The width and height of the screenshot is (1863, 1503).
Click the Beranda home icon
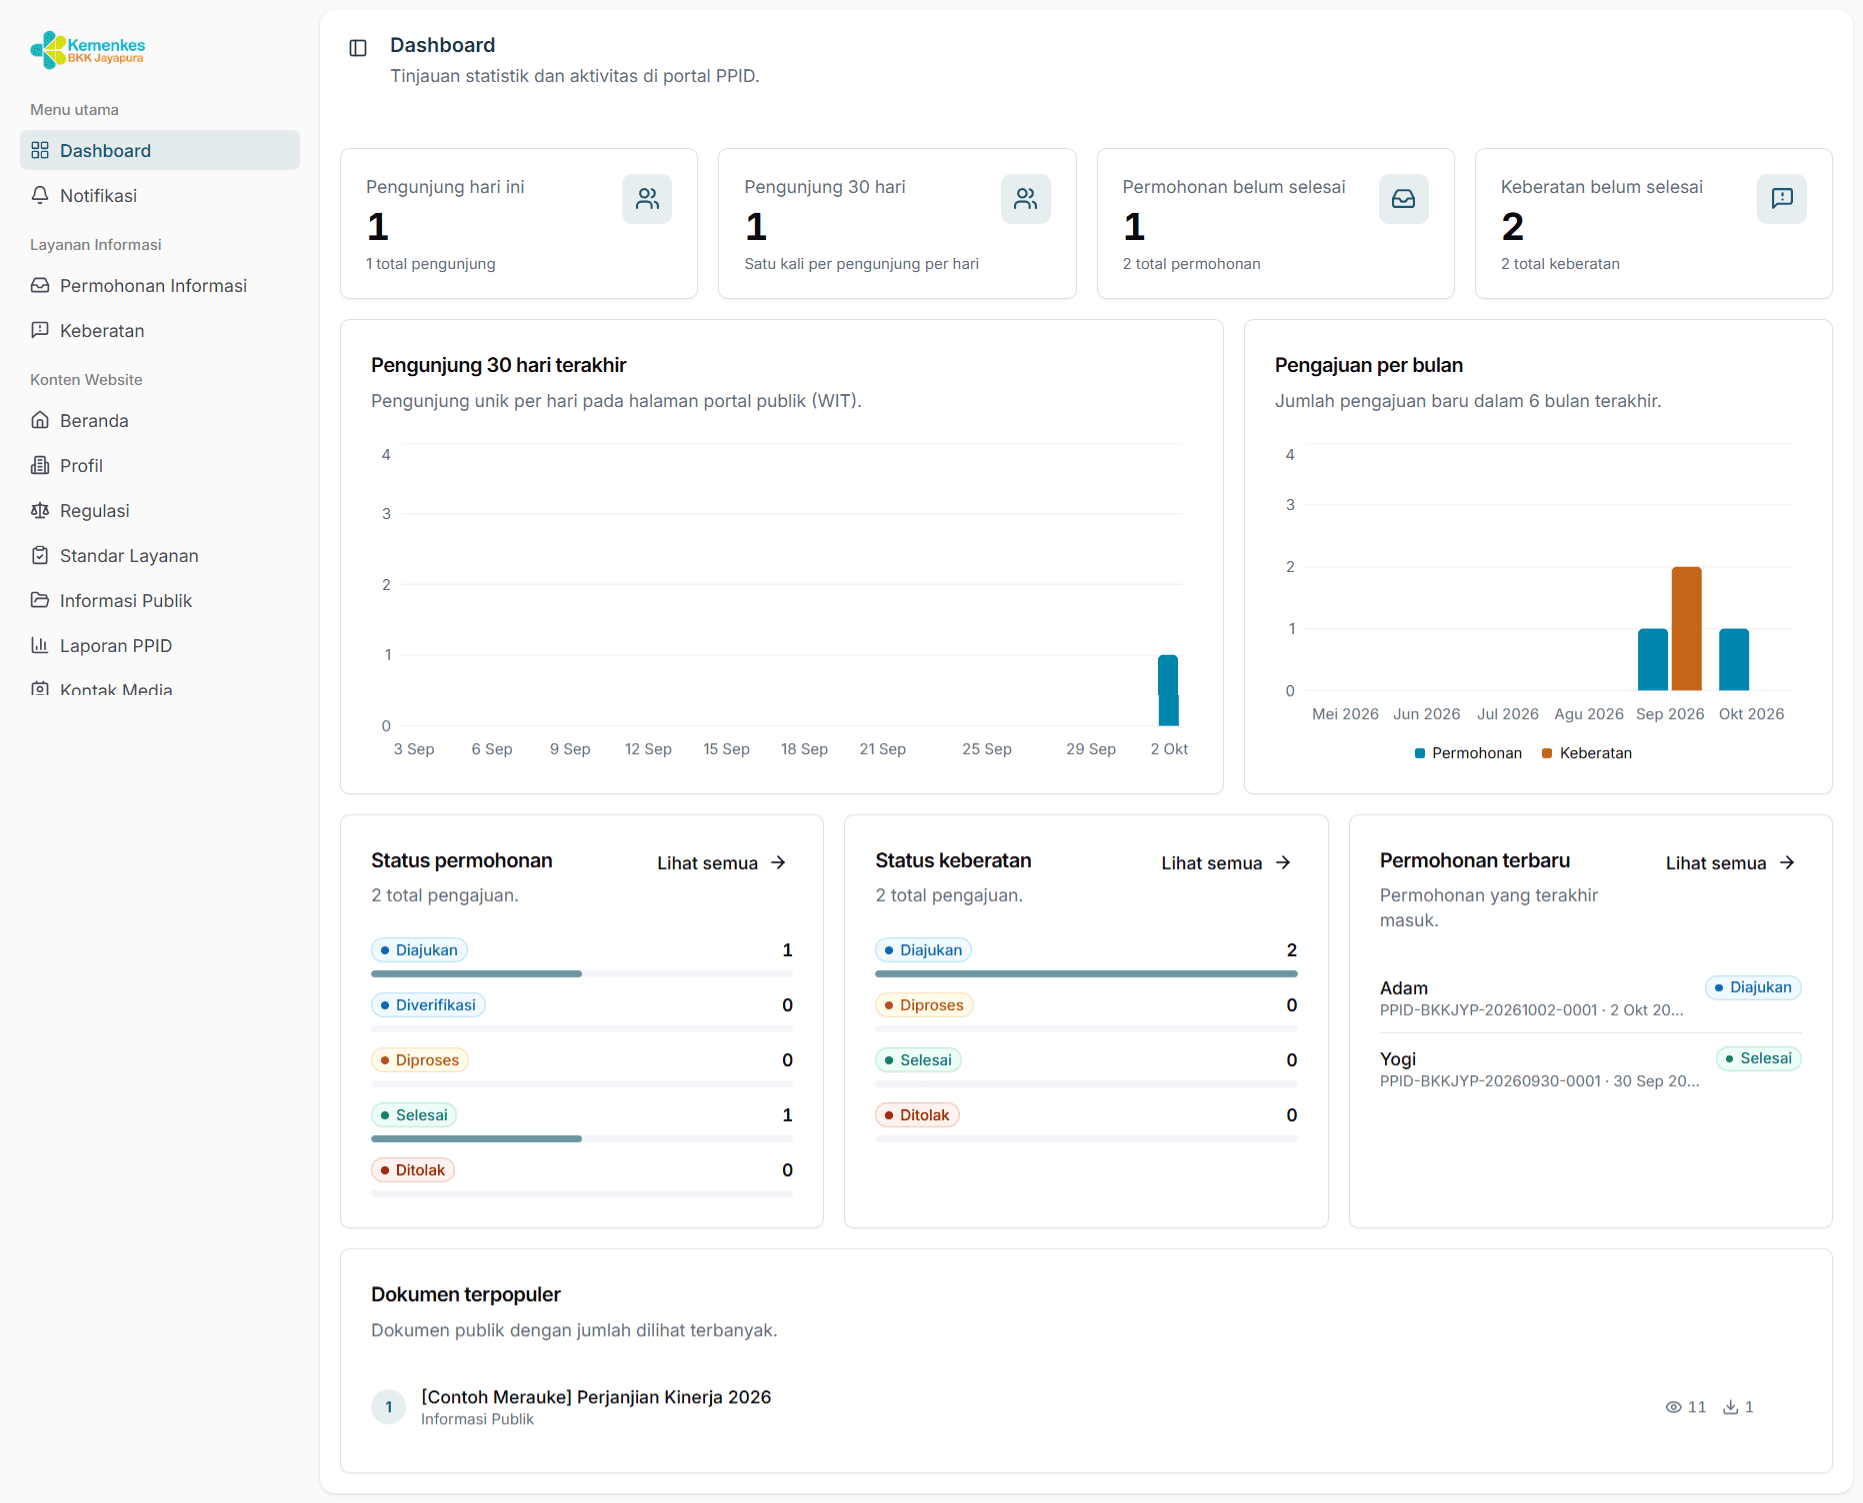tap(40, 420)
